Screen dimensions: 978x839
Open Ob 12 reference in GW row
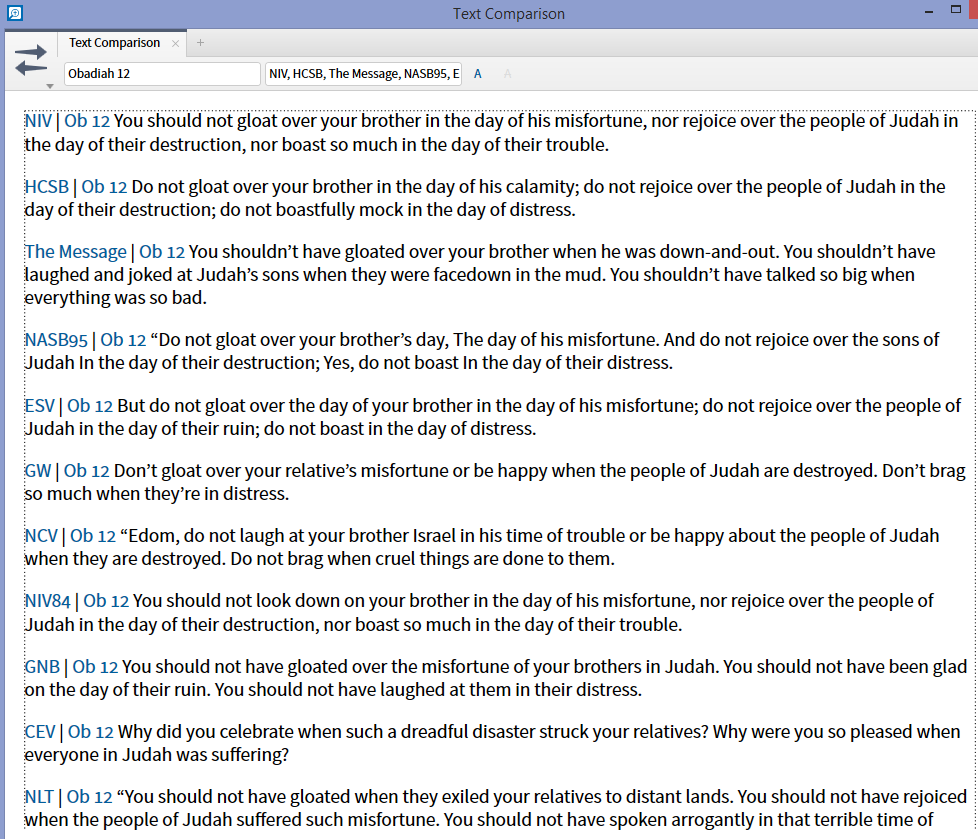(x=87, y=470)
